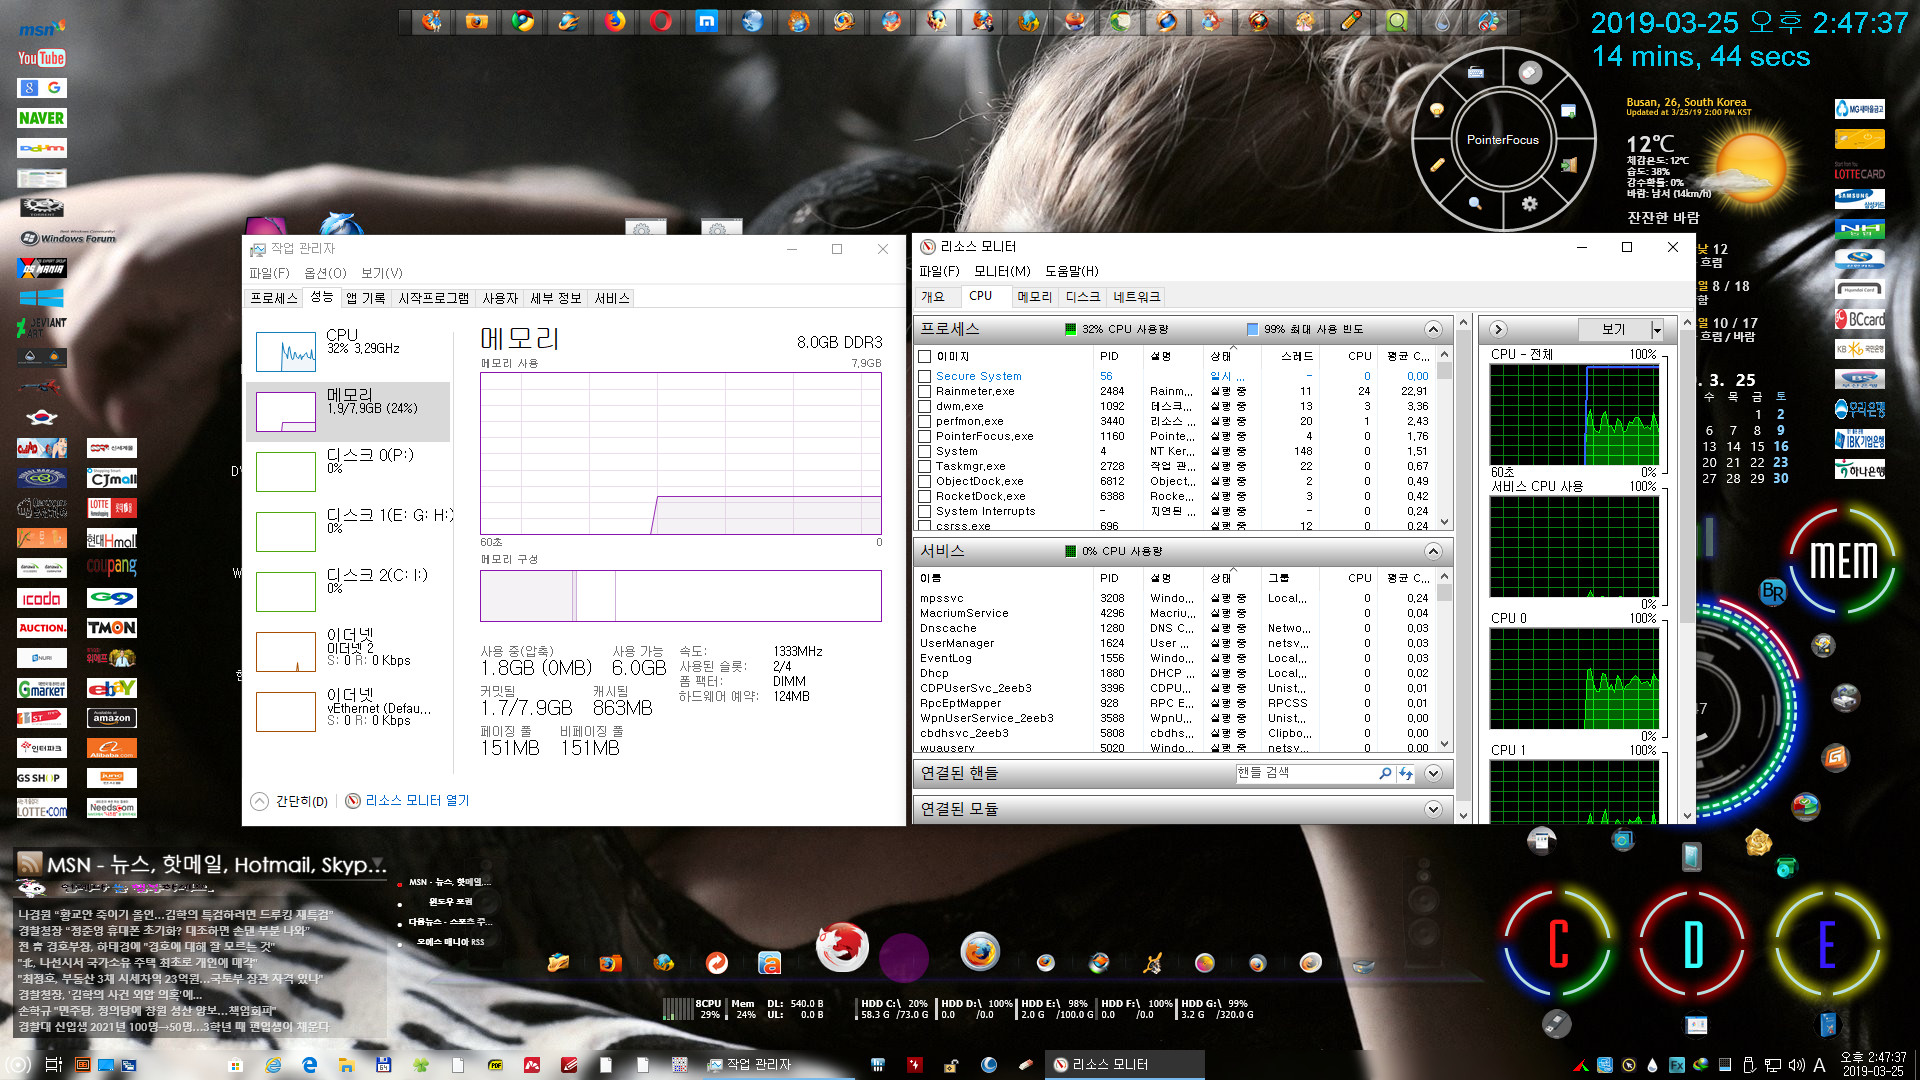Open the LOTTECARD shortcut icon
Image resolution: width=1920 pixels, height=1080 pixels.
click(1859, 170)
